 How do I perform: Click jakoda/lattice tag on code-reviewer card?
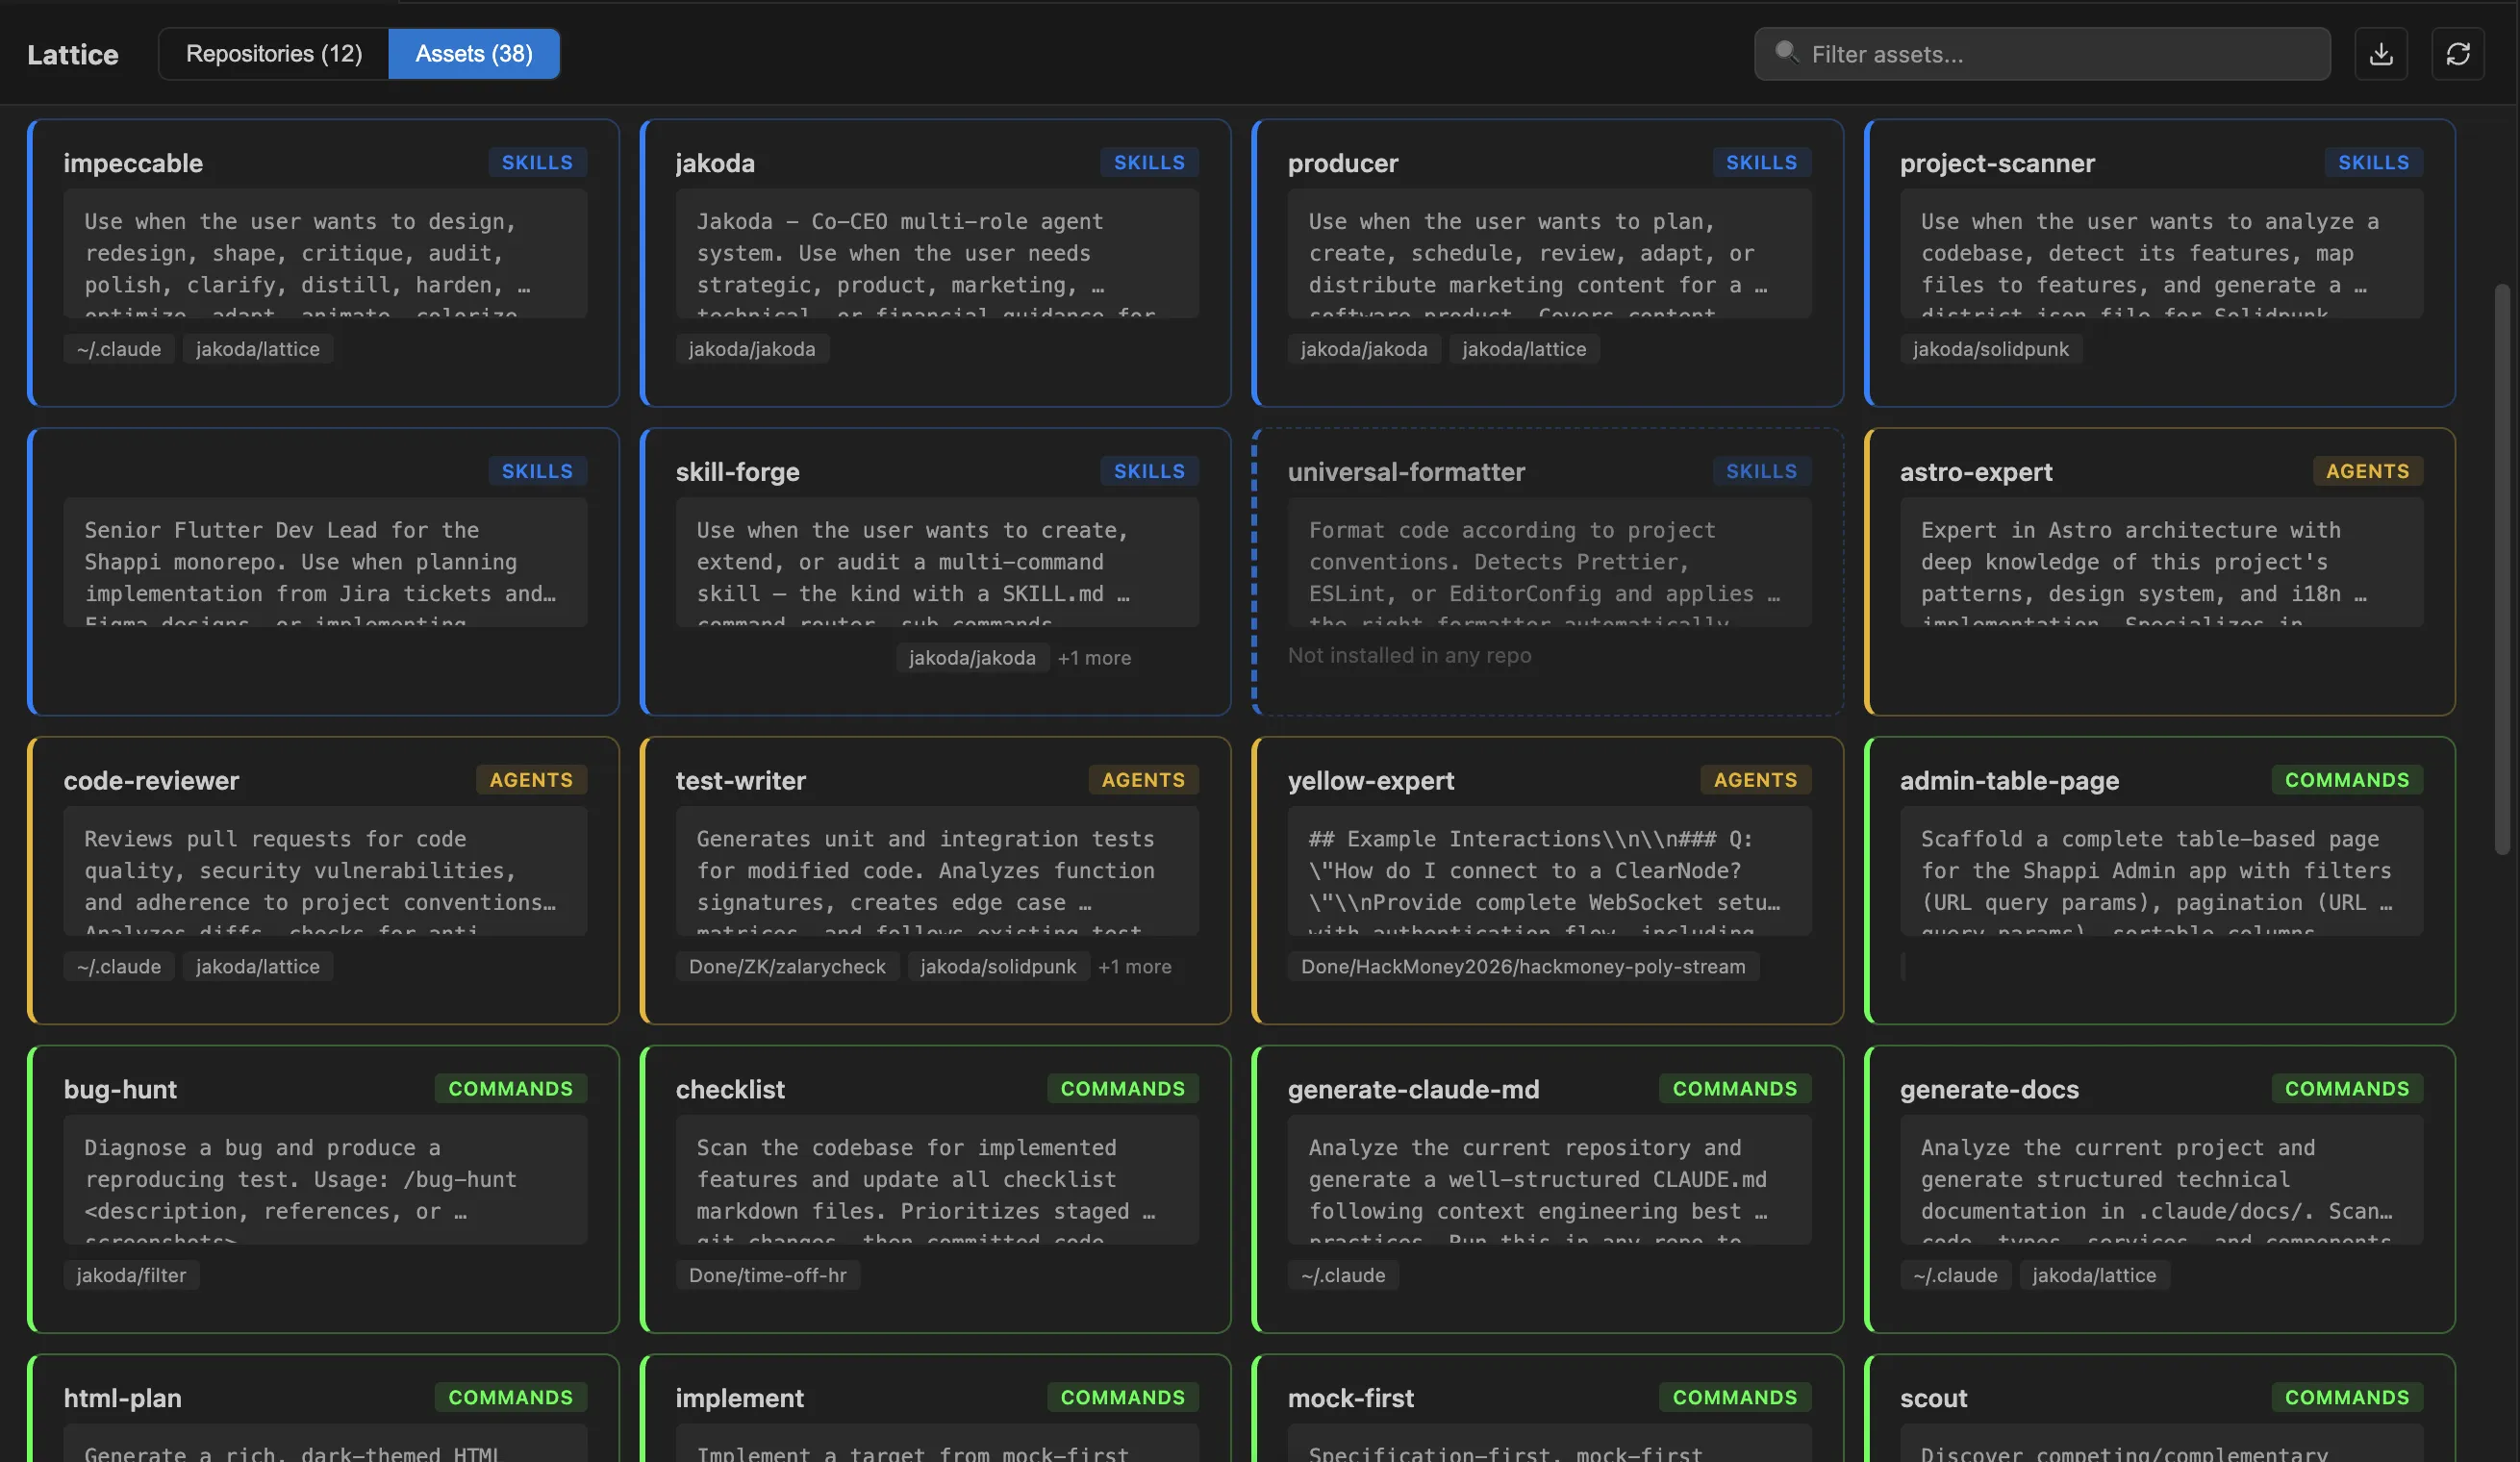(258, 967)
